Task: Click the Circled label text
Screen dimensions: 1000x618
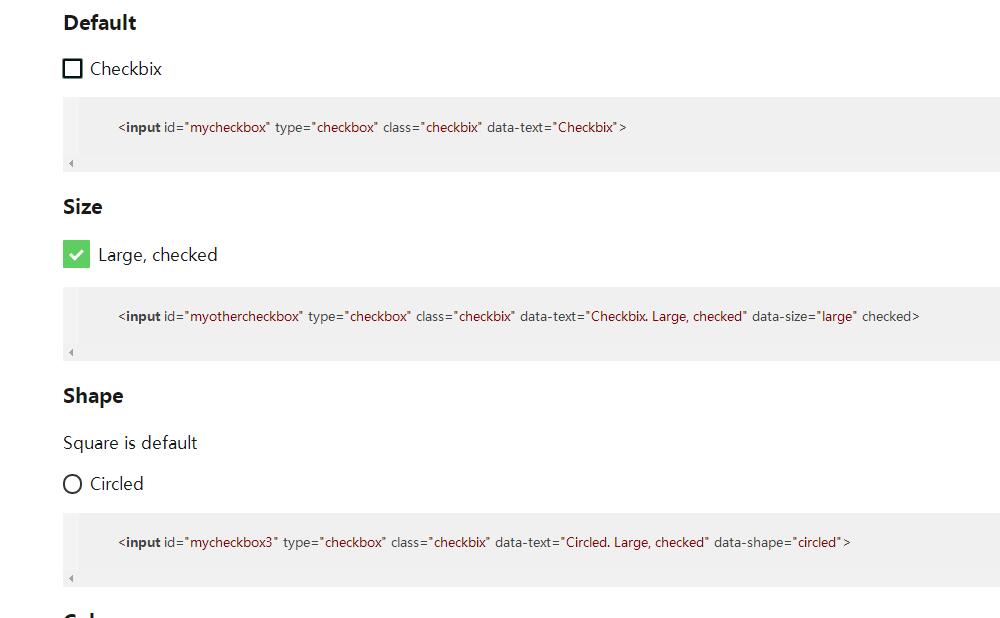Action: tap(117, 484)
